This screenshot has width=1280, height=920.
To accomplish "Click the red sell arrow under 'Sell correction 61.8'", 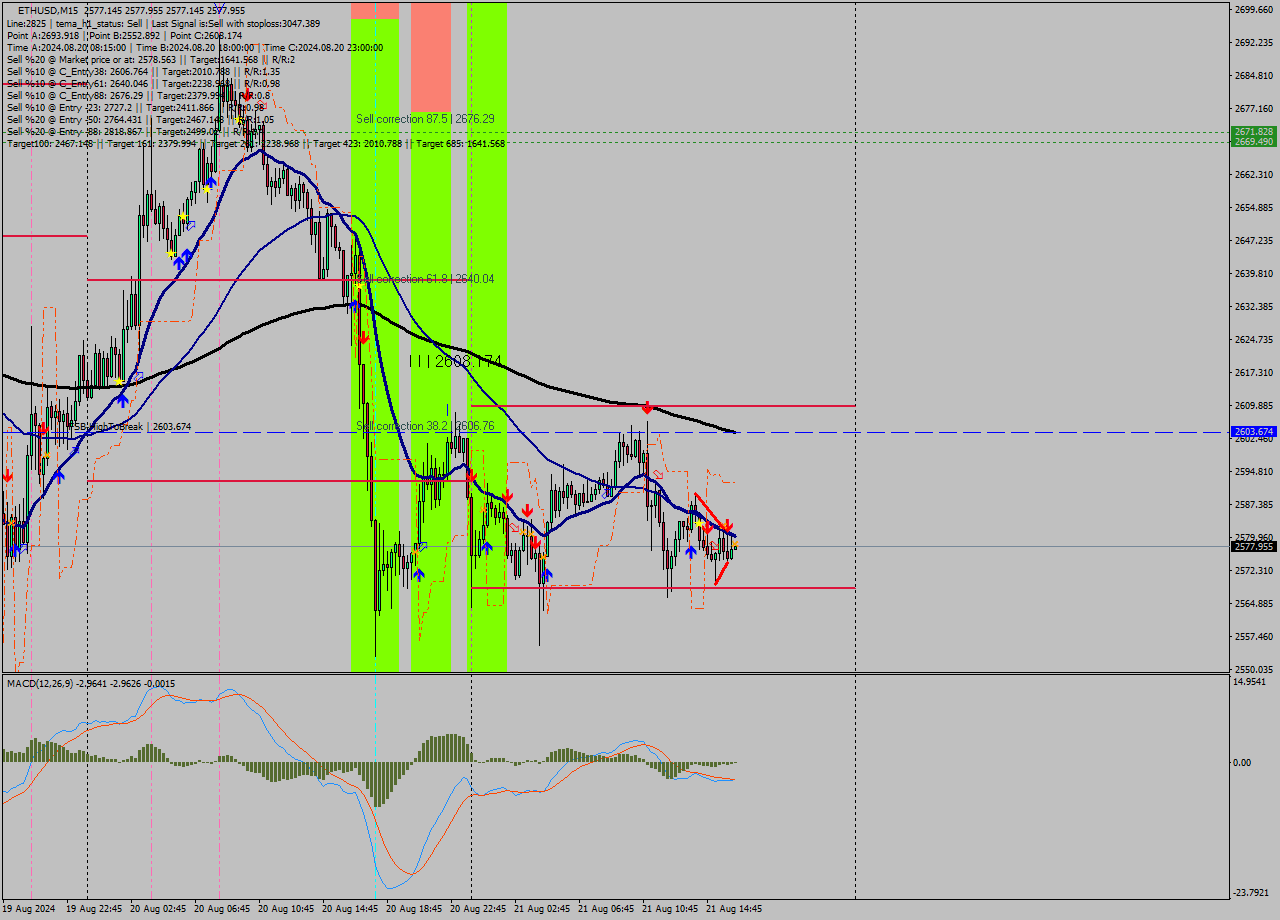I will click(362, 337).
